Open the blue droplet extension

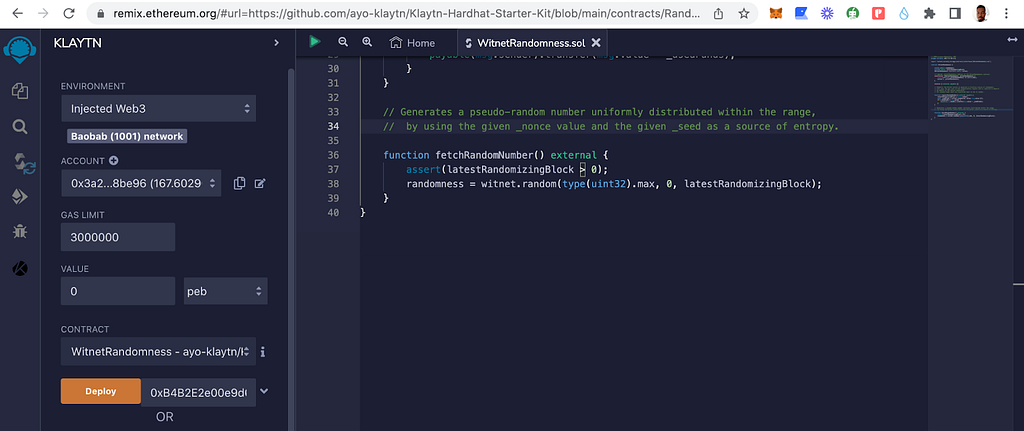click(904, 13)
